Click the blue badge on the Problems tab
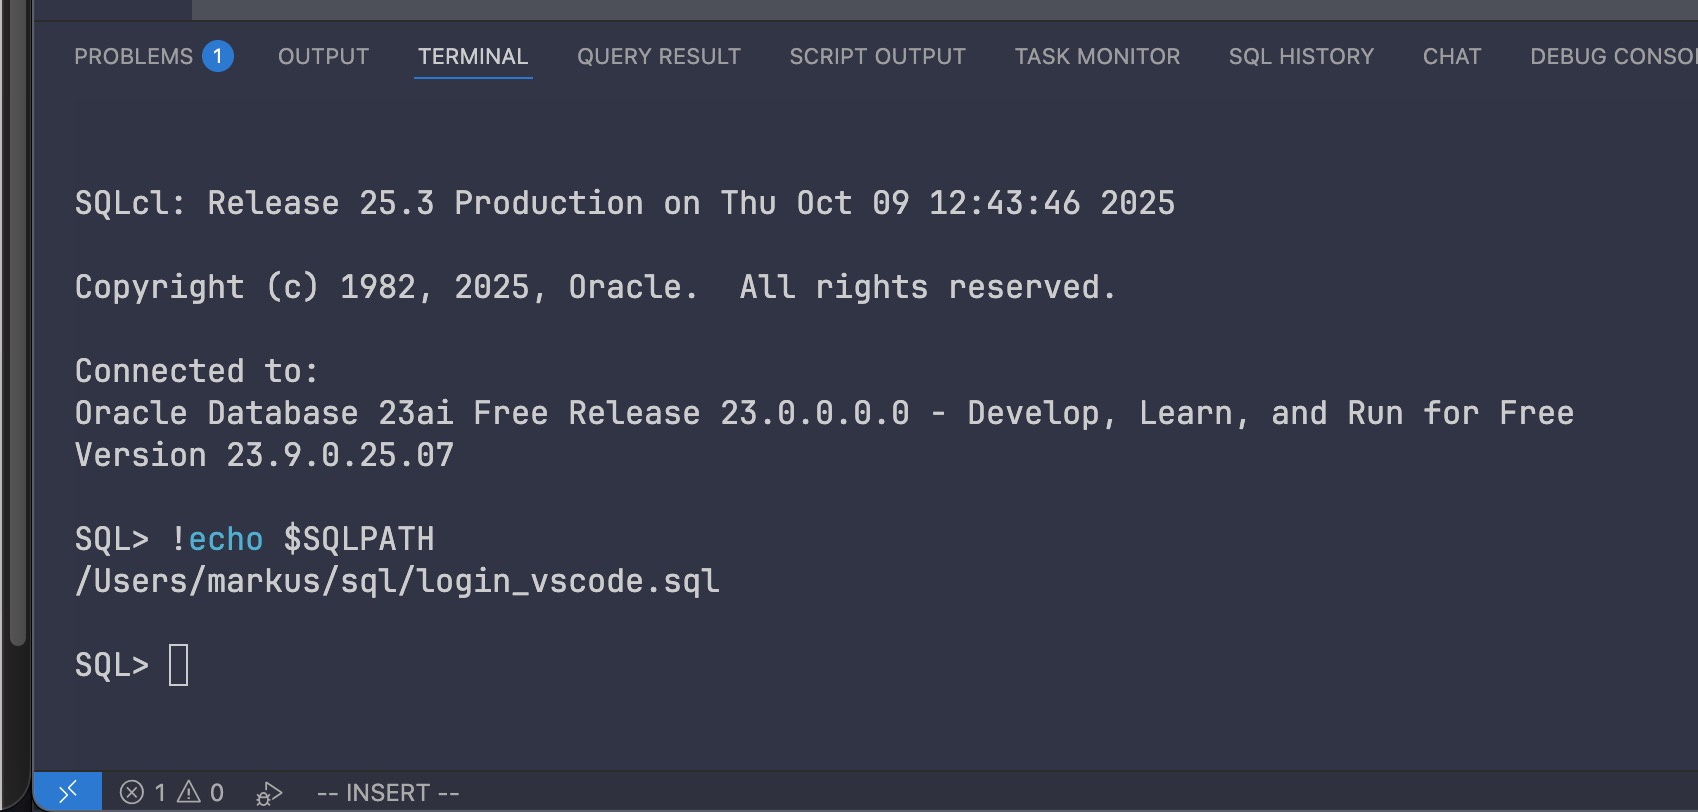 coord(218,56)
